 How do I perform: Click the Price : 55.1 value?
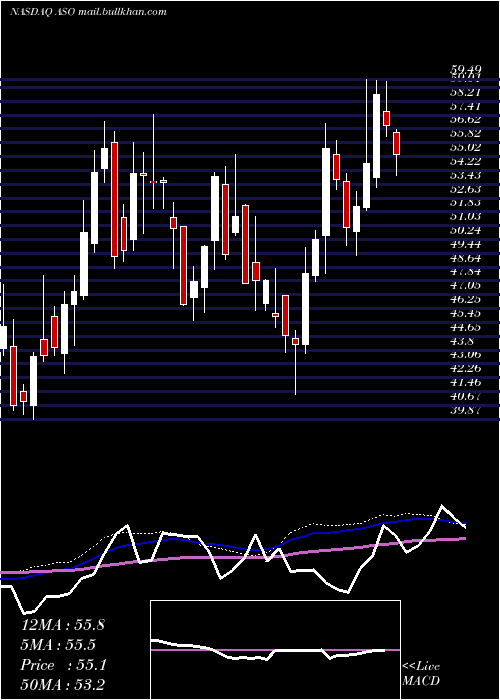pyautogui.click(x=63, y=665)
